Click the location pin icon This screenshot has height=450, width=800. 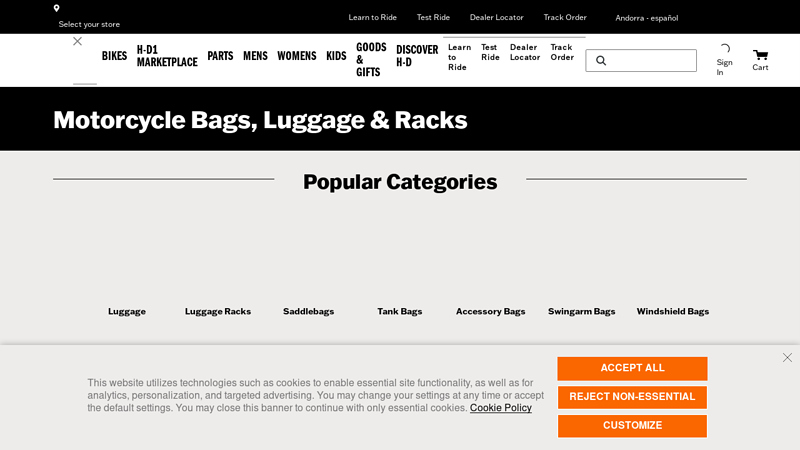pyautogui.click(x=56, y=8)
